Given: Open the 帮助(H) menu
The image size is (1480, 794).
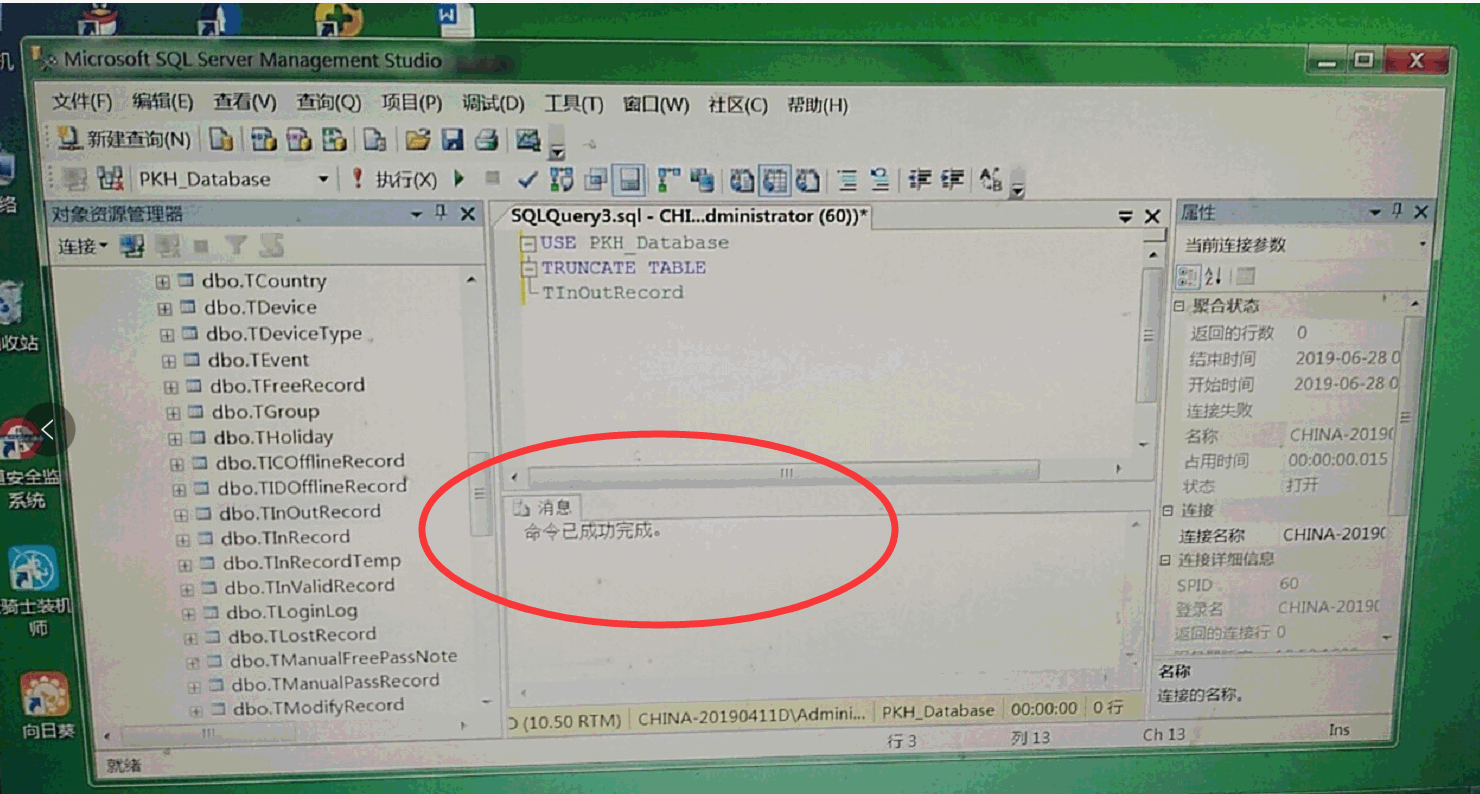Looking at the screenshot, I should (817, 105).
